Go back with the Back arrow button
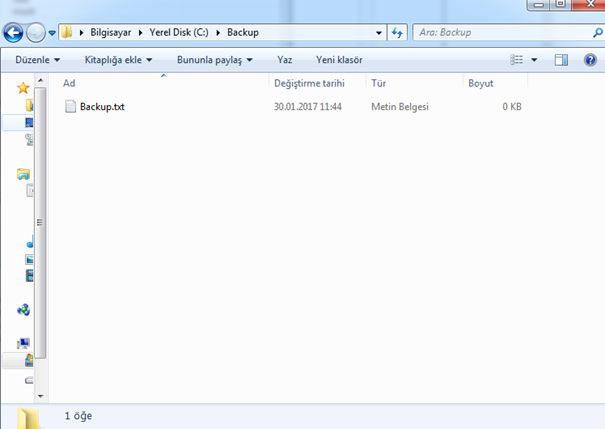The height and width of the screenshot is (429, 605). pyautogui.click(x=13, y=33)
